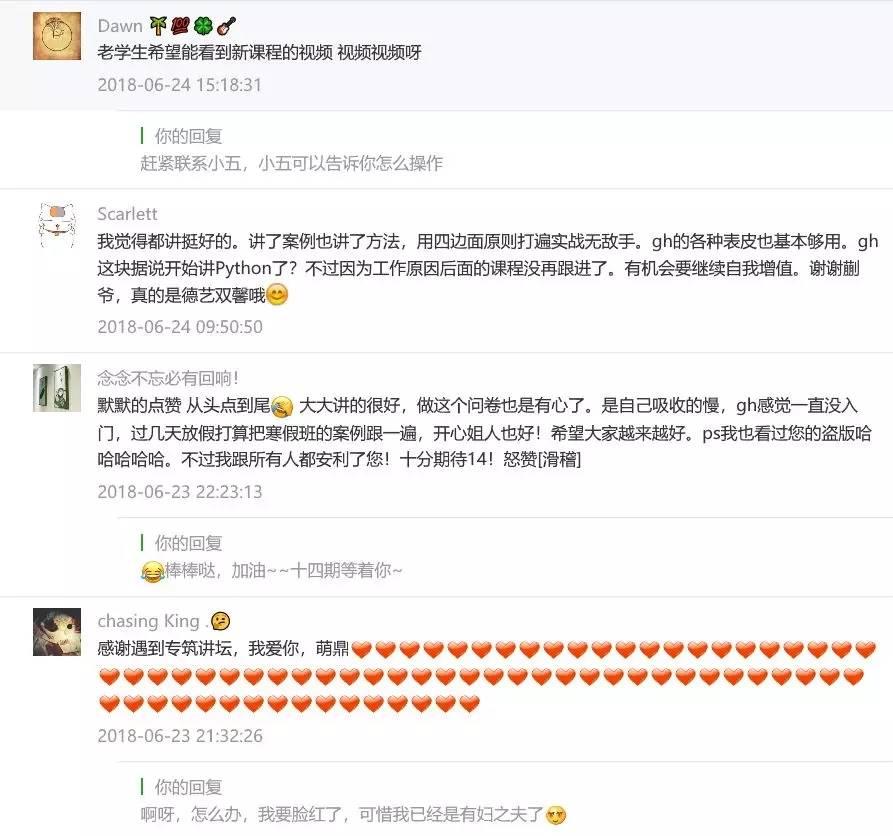Click Dawn's profile avatar
893x836 pixels.
pos(57,36)
